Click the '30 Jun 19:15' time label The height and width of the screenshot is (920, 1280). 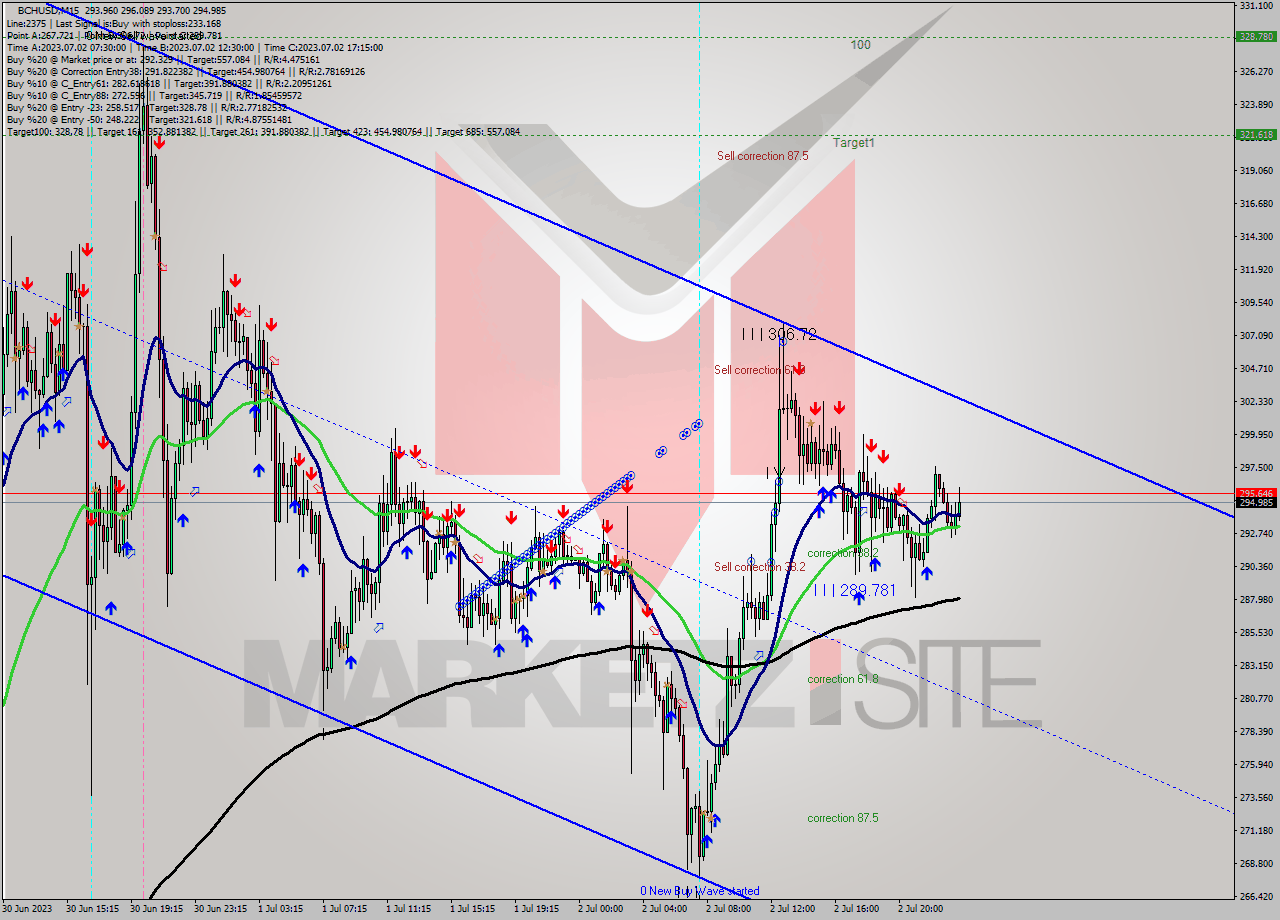(158, 909)
